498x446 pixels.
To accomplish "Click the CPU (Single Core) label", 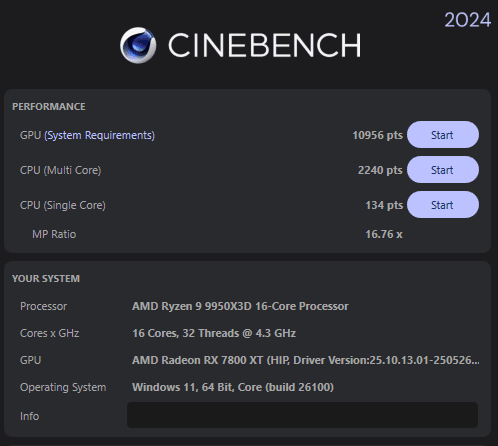I will click(63, 205).
